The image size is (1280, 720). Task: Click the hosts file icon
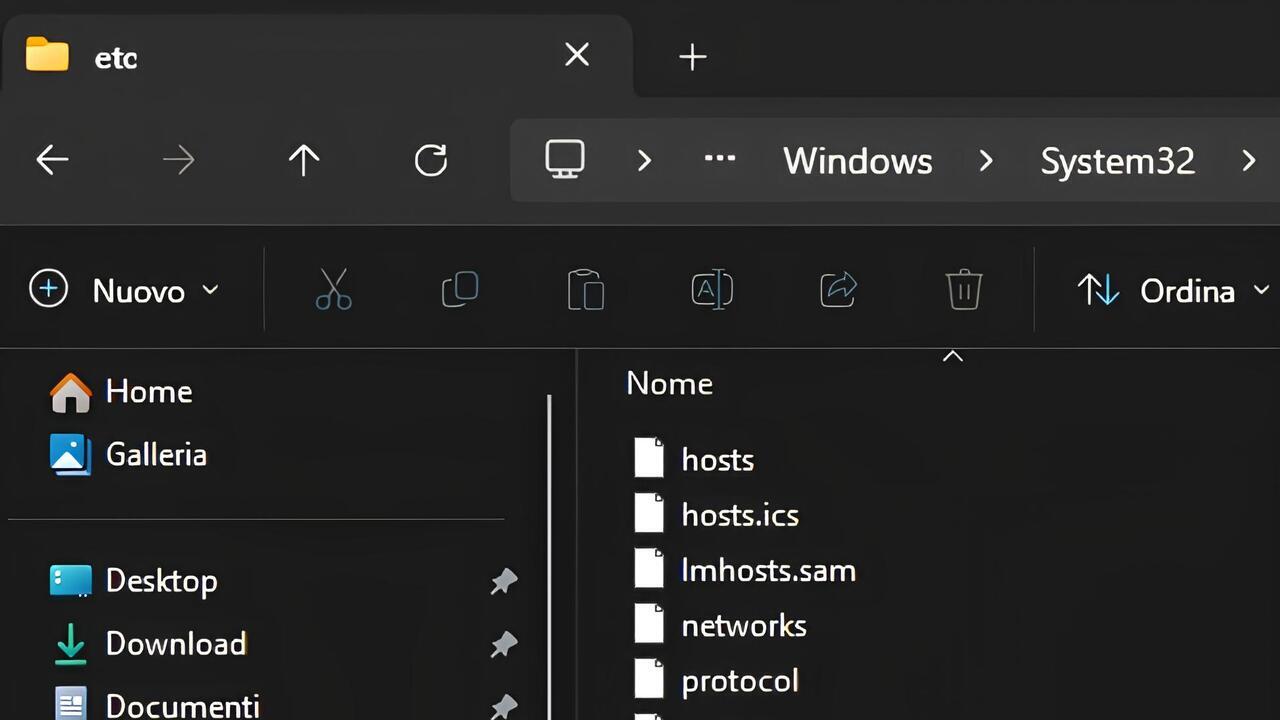649,458
